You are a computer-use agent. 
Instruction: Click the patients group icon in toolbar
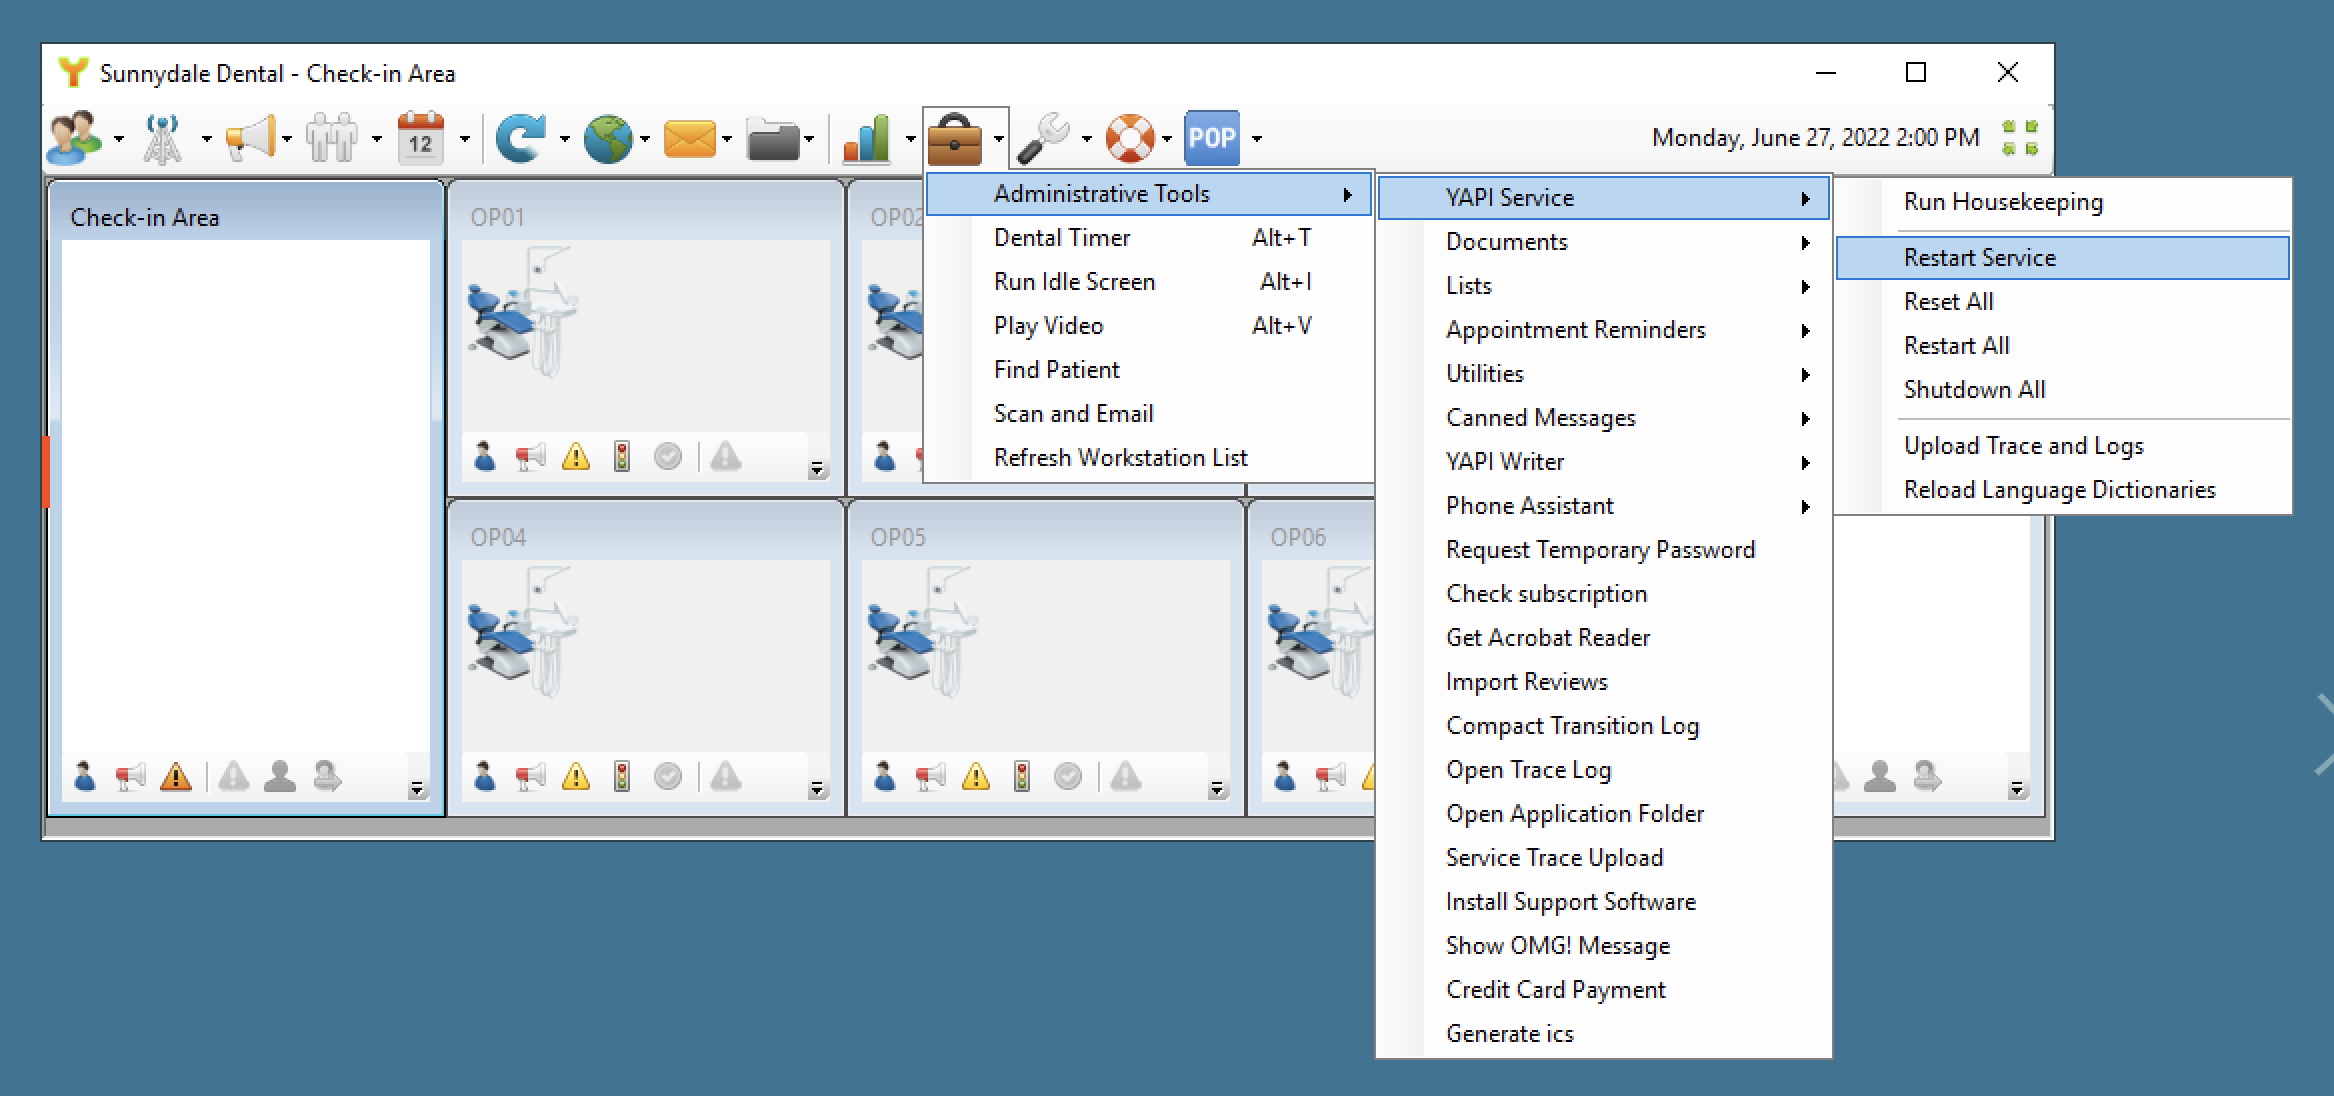[x=74, y=138]
